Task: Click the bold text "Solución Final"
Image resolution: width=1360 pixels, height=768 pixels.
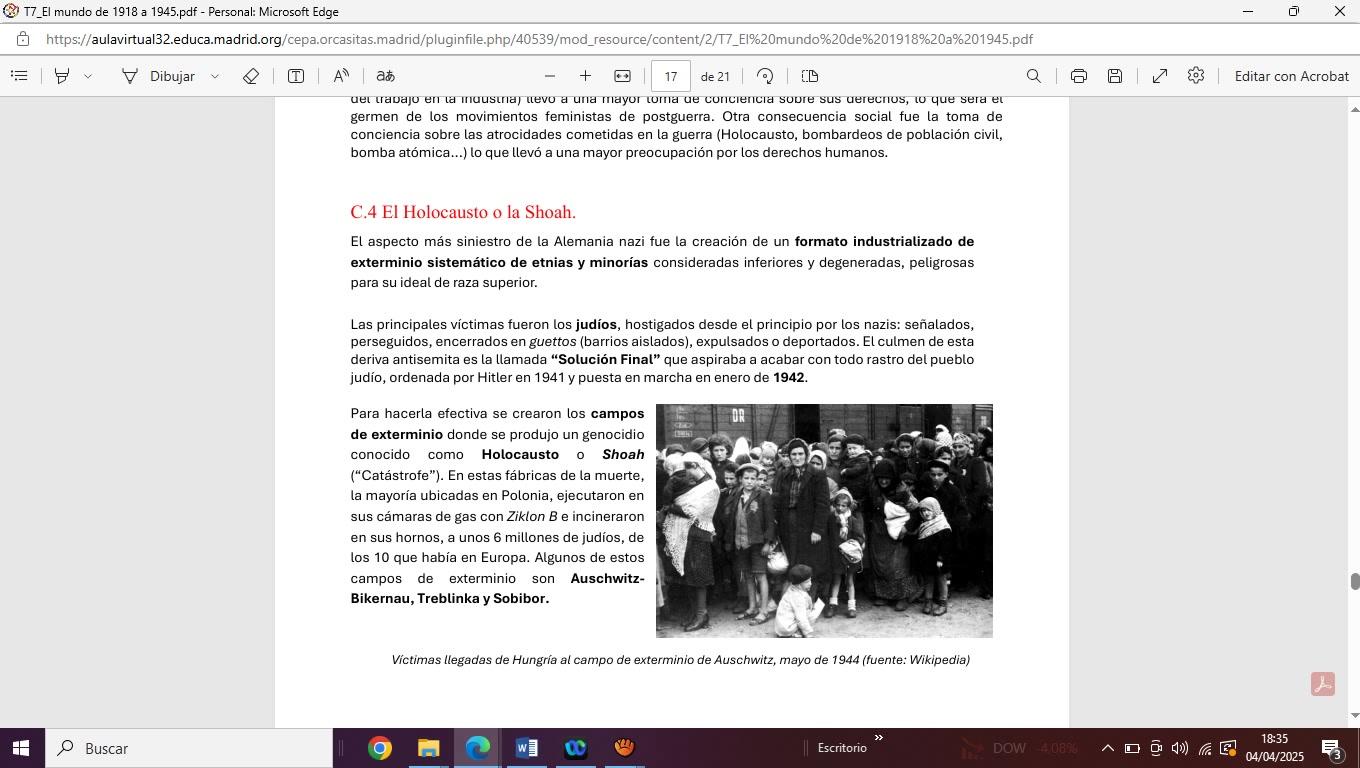Action: pos(606,359)
